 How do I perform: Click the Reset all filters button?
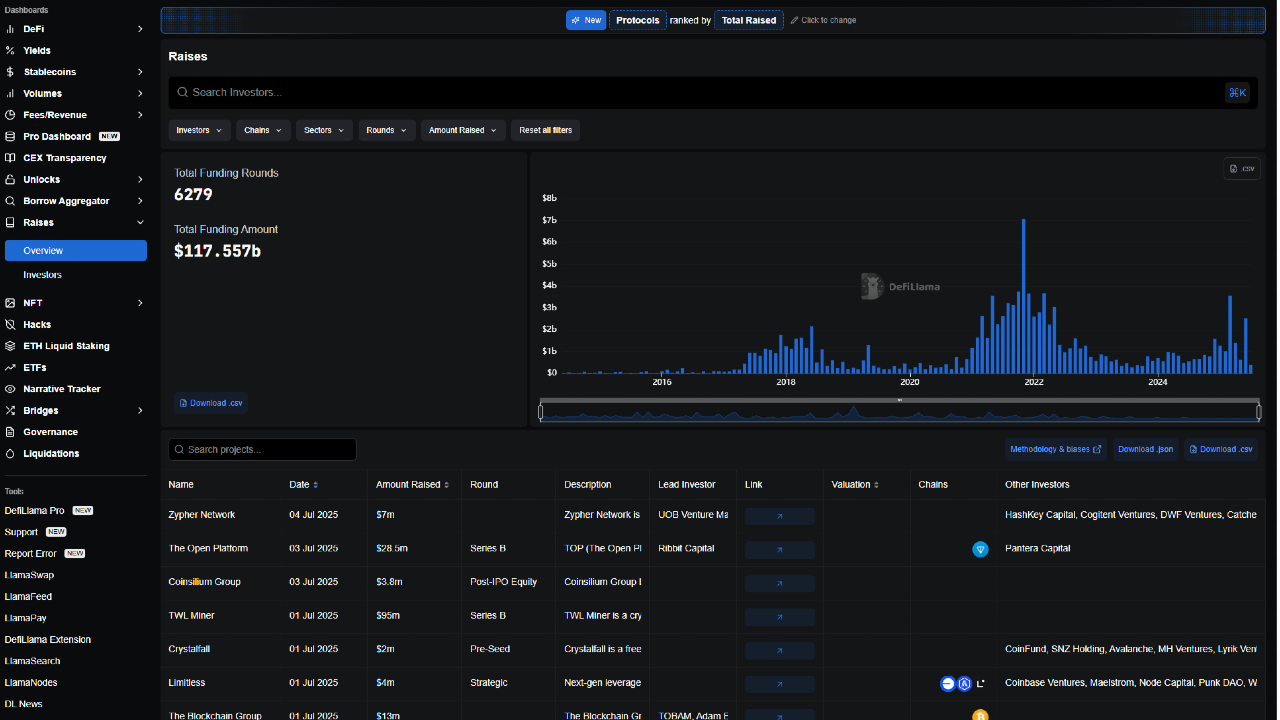(x=545, y=130)
